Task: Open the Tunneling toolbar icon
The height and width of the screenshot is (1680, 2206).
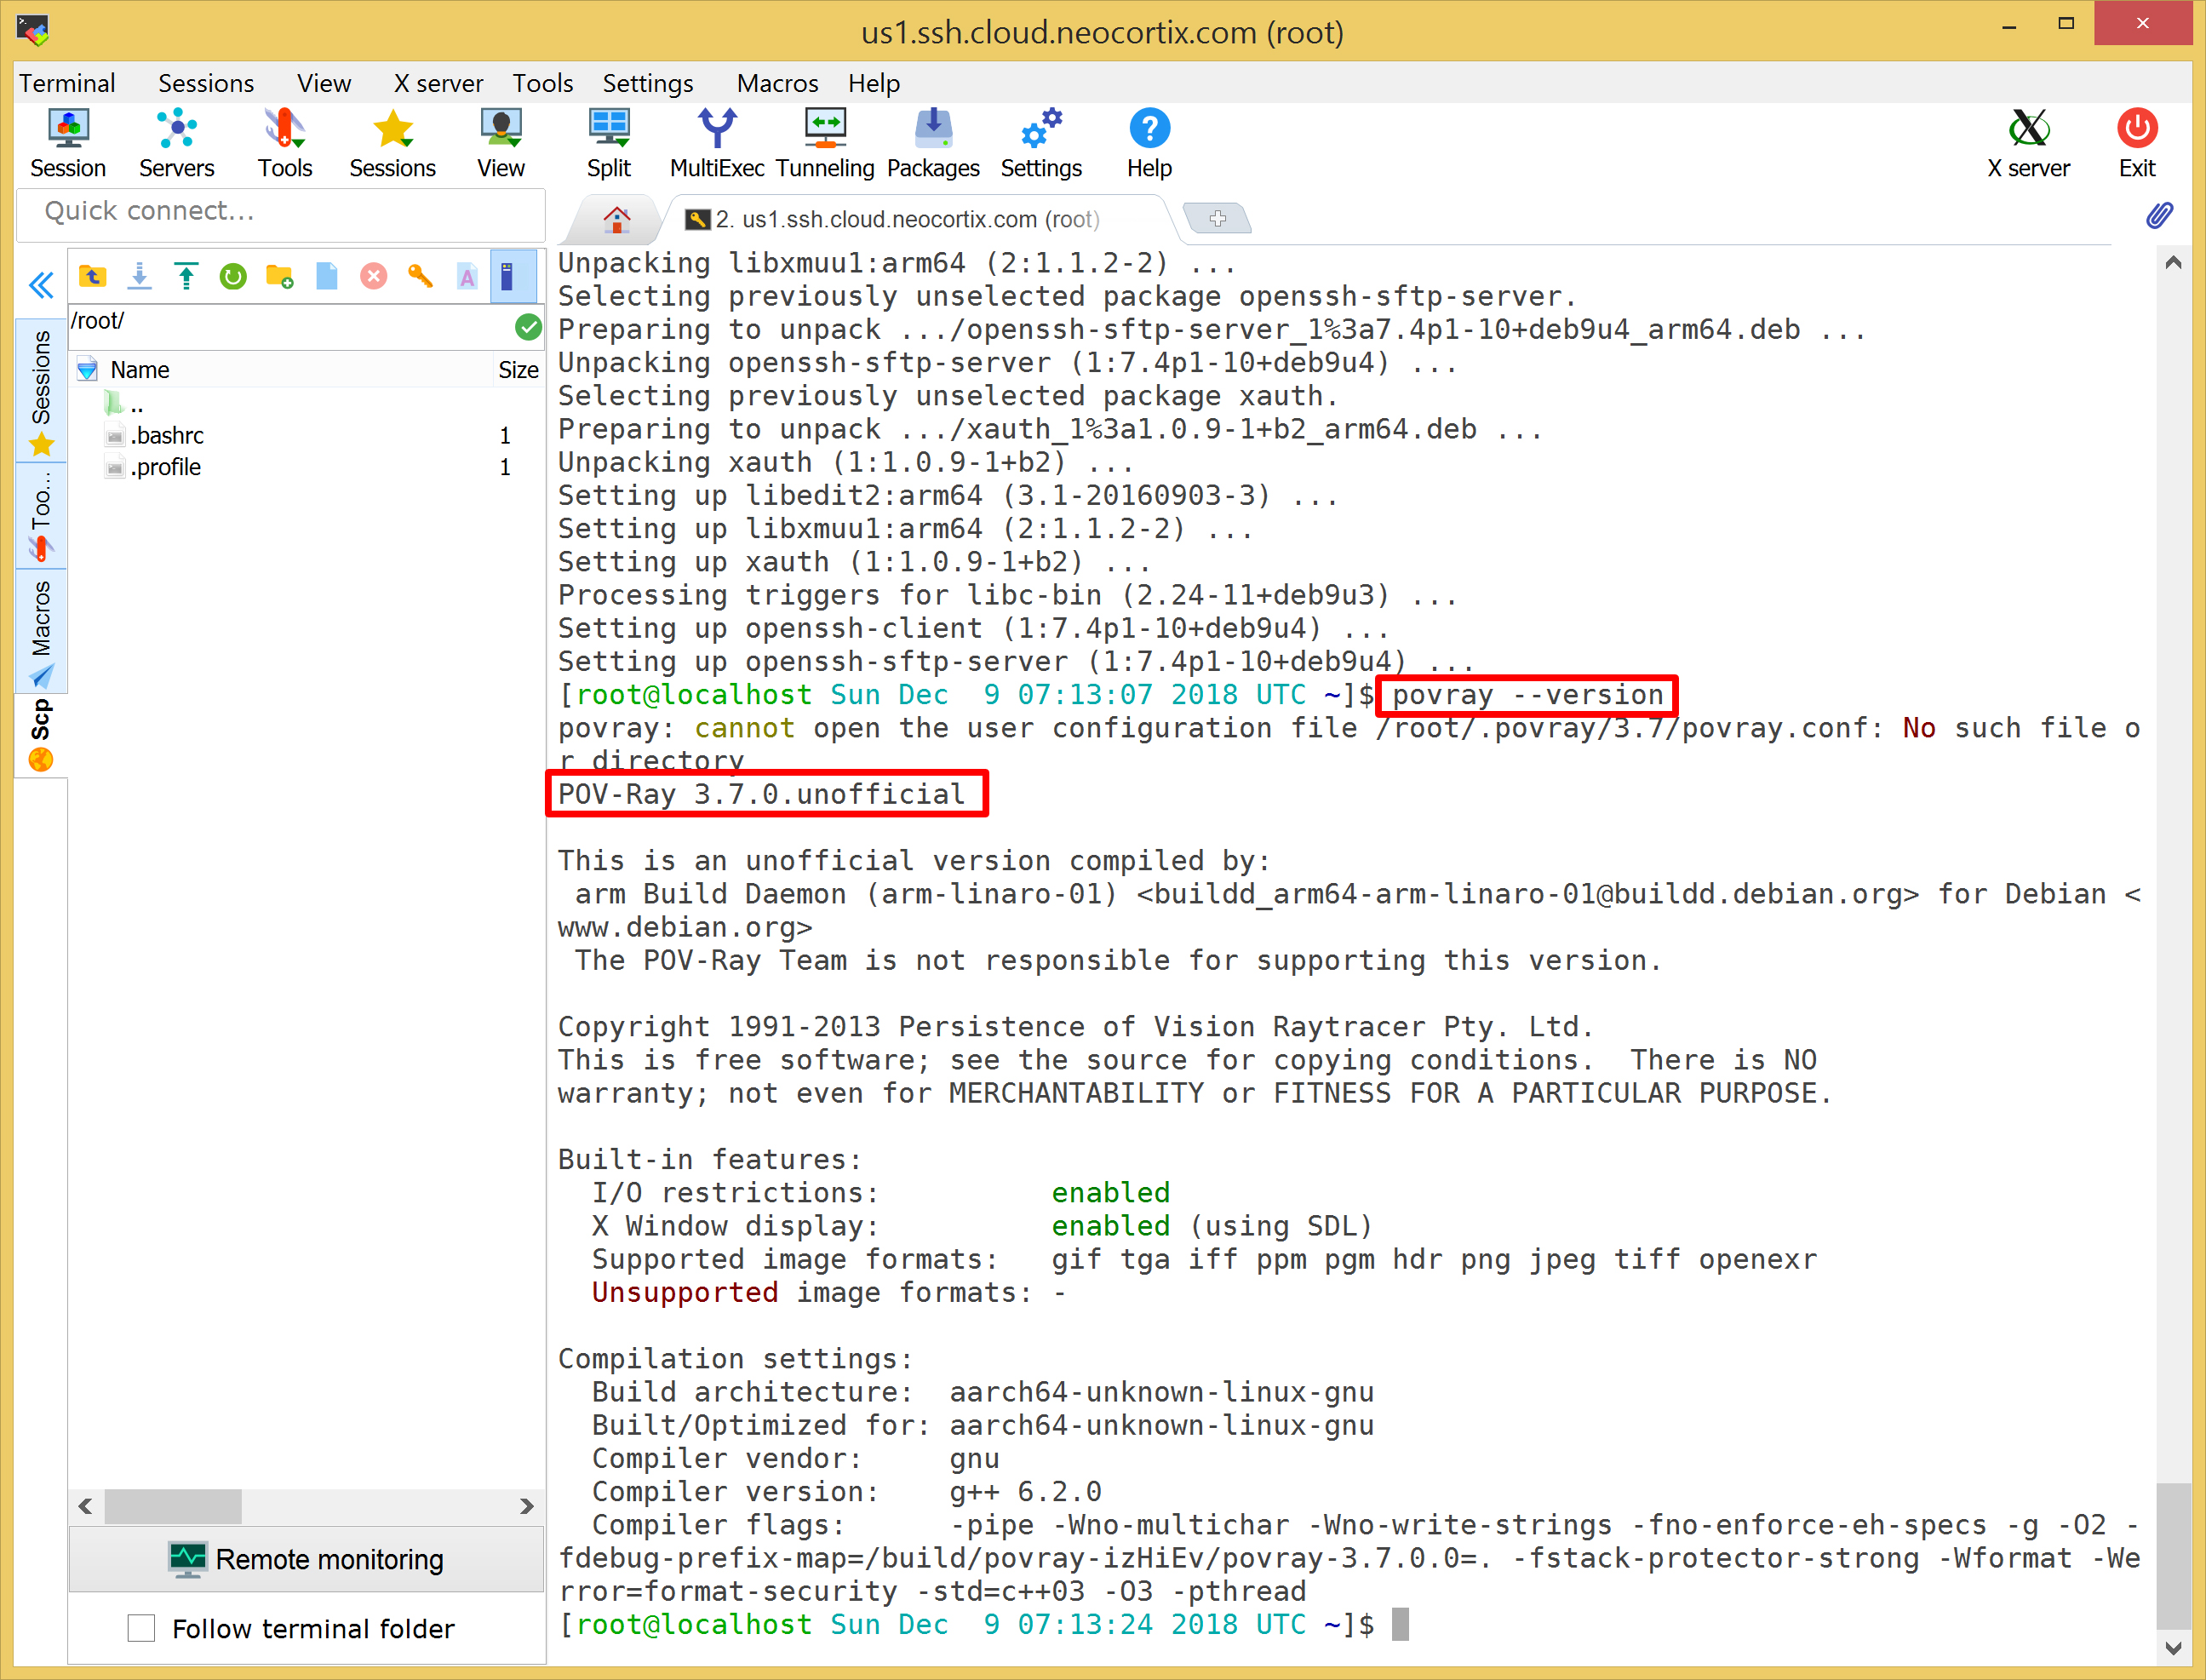Action: tap(825, 143)
